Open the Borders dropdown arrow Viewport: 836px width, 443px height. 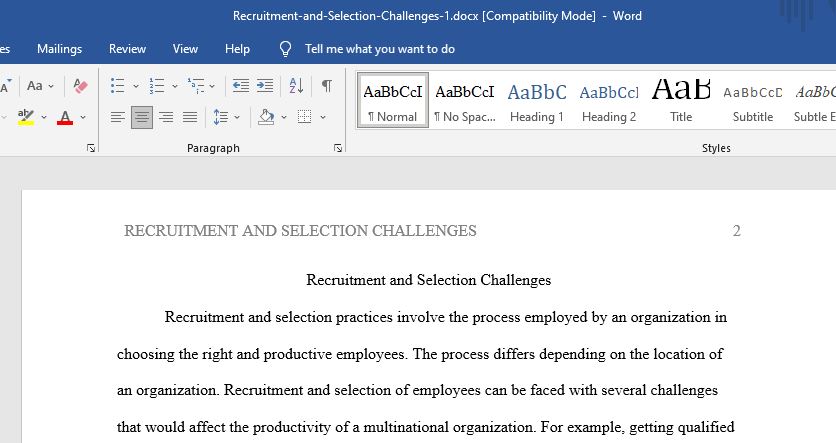[323, 117]
